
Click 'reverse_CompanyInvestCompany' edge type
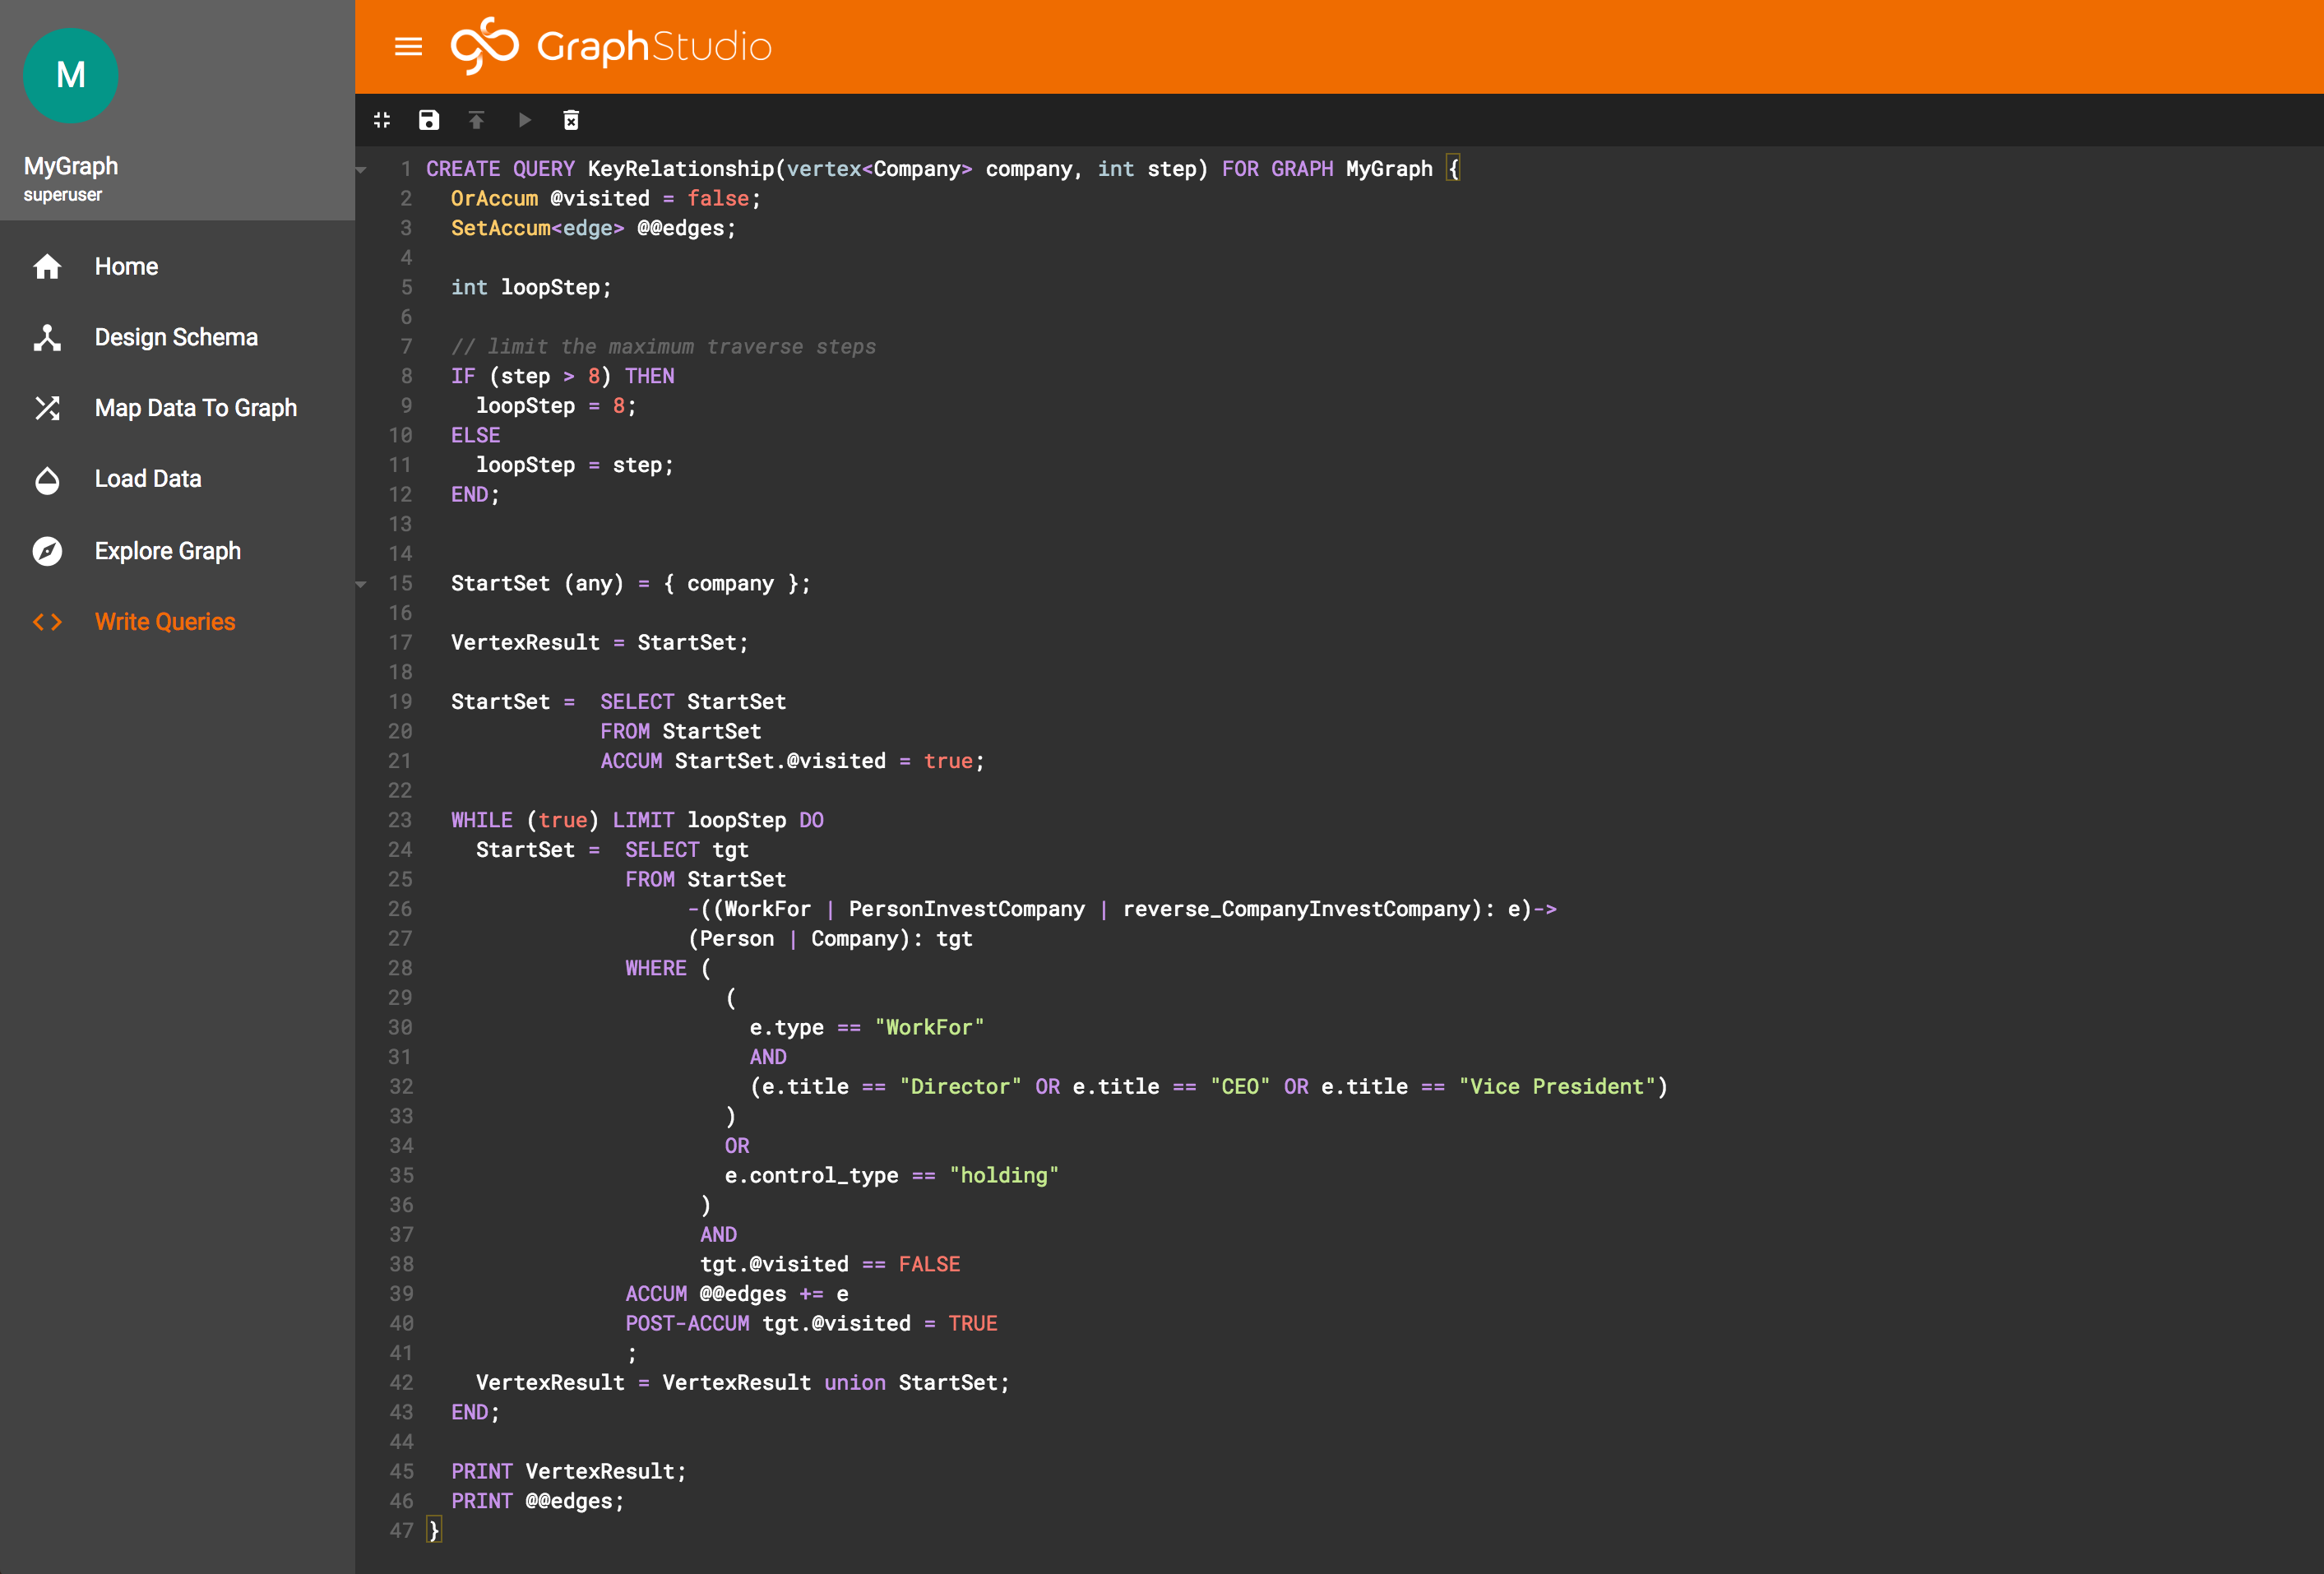1297,909
